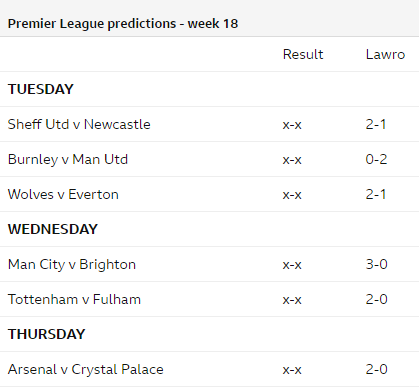This screenshot has width=419, height=387.
Task: Select the Result column header
Action: (x=303, y=54)
